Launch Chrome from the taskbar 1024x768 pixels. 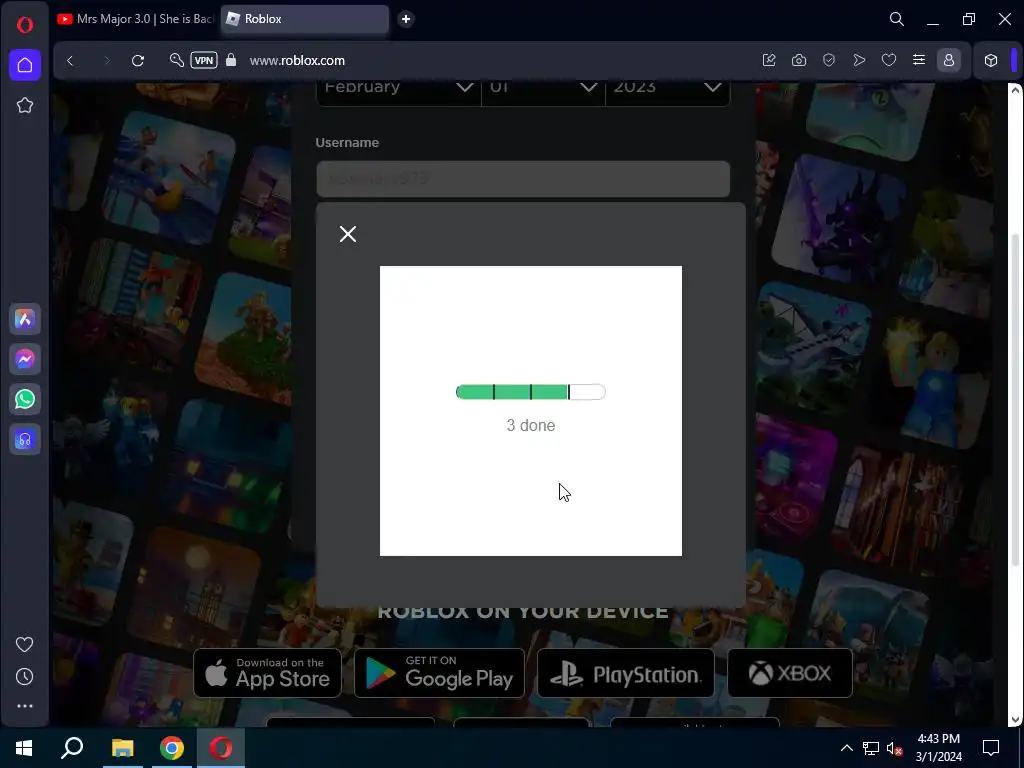(172, 748)
